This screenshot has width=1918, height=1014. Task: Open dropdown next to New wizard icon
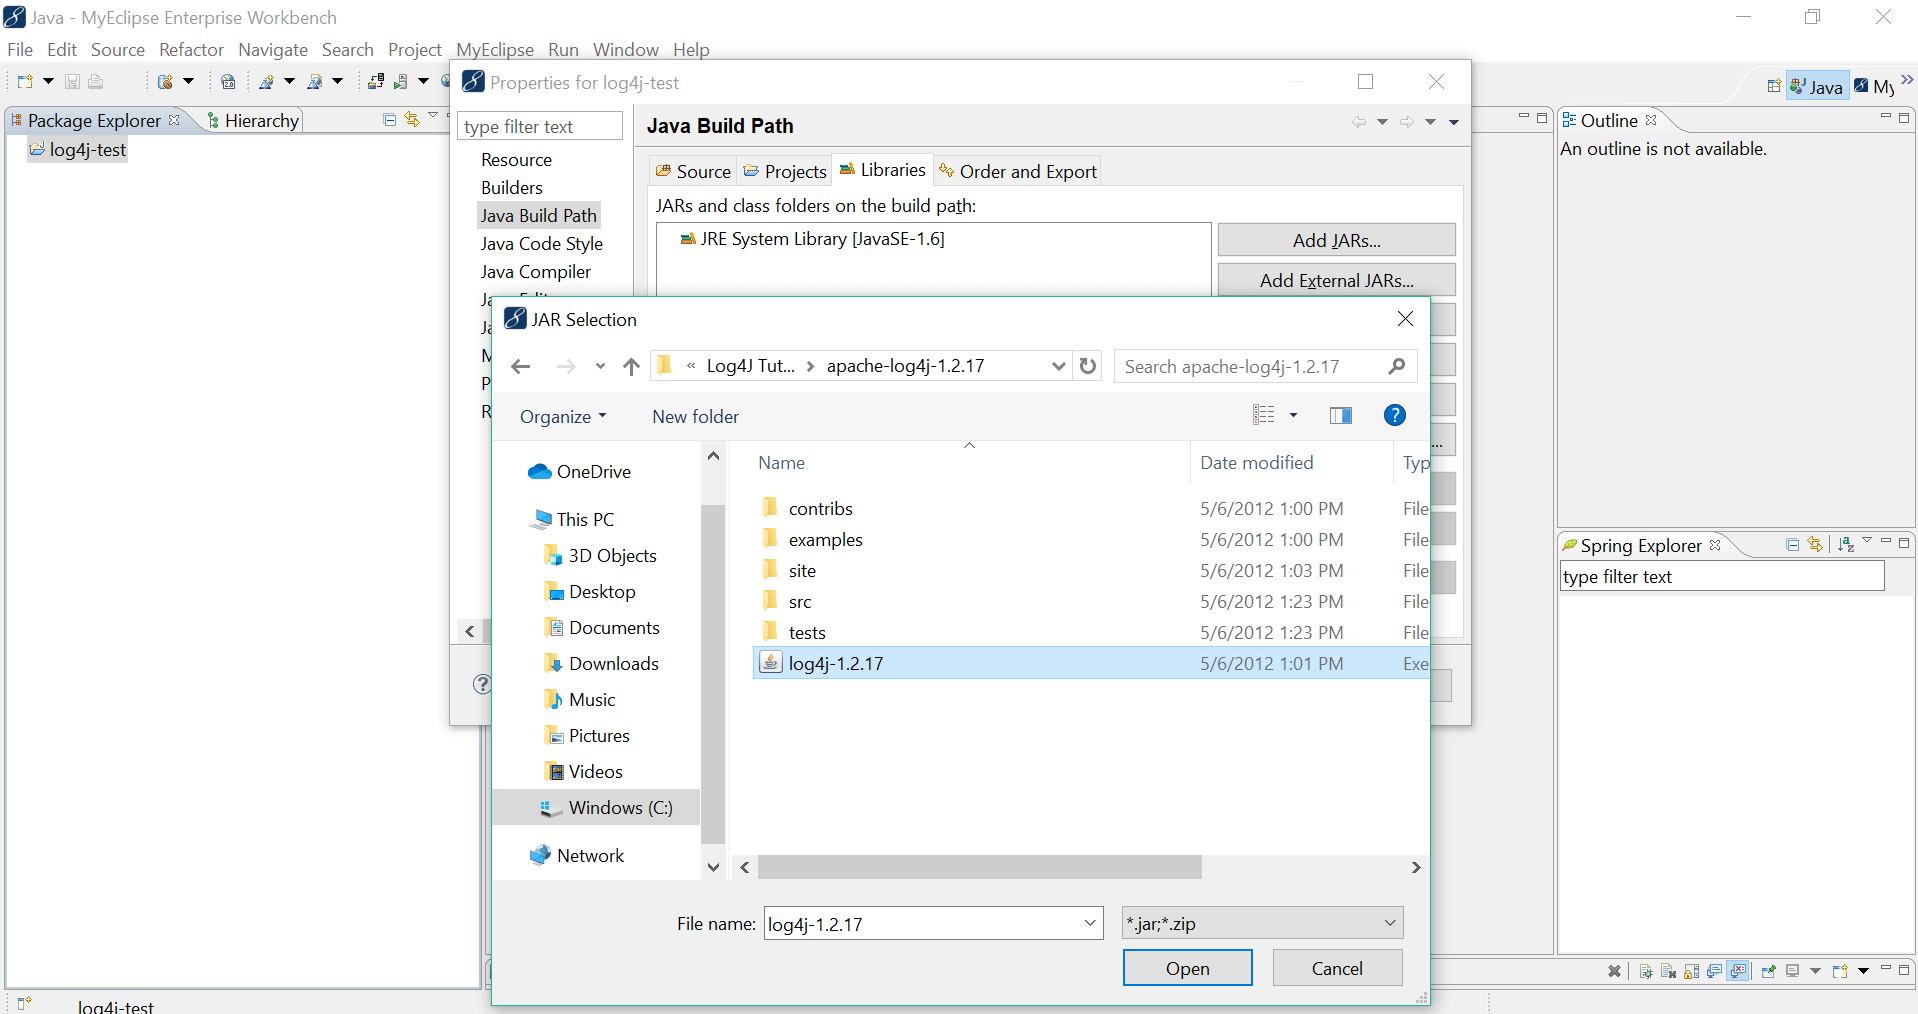[48, 81]
